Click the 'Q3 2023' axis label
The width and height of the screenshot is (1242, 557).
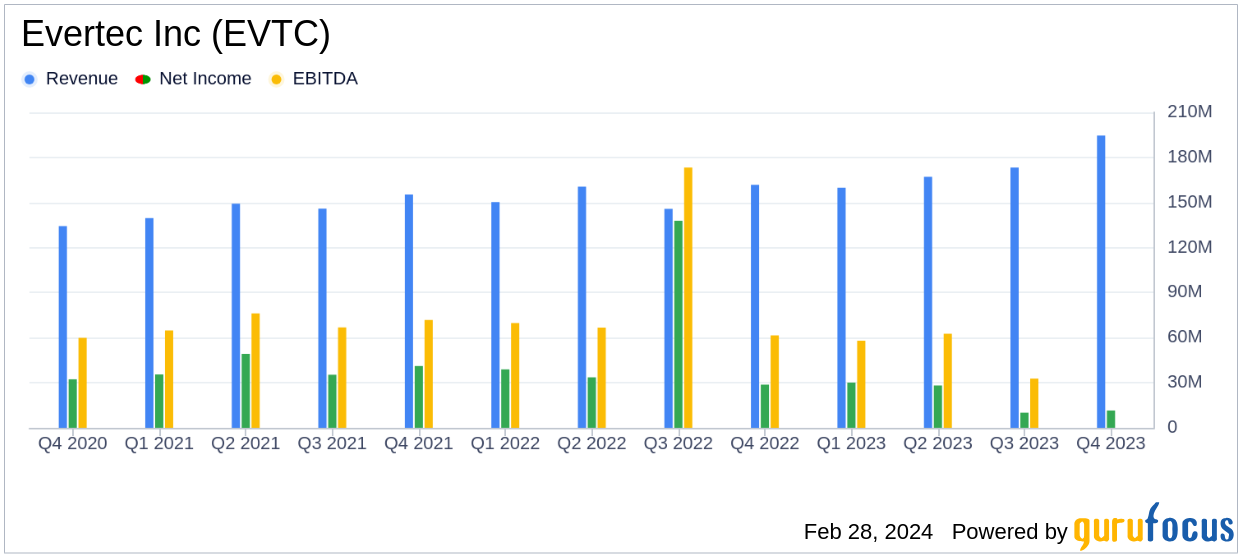(x=1024, y=444)
